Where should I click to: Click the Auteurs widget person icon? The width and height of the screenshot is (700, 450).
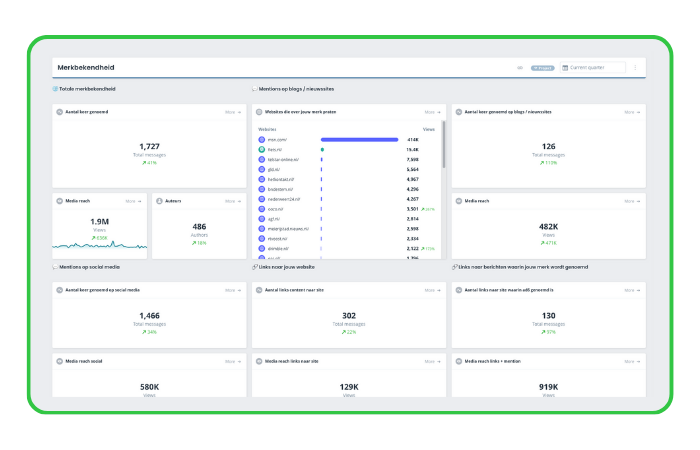[x=159, y=201]
